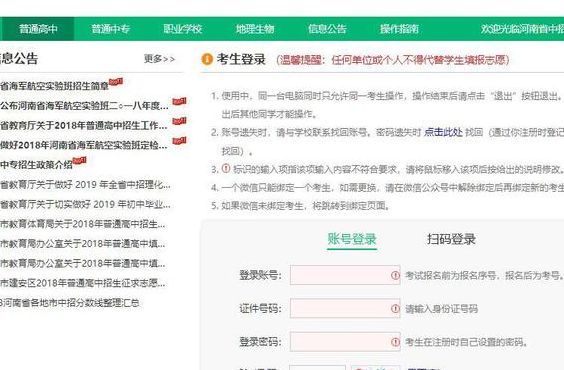This screenshot has width=564, height=370.
Task: Click the welcome banner text 欢迎光临河南省
Action: pyautogui.click(x=522, y=29)
